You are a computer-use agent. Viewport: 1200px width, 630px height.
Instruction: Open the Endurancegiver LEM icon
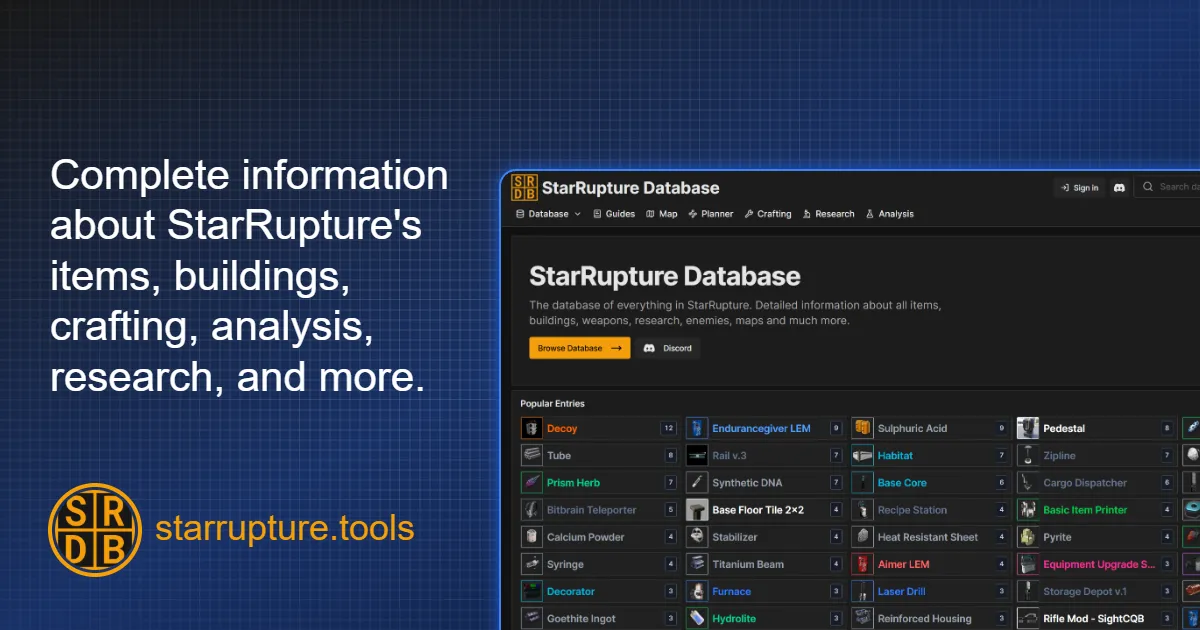(x=697, y=428)
